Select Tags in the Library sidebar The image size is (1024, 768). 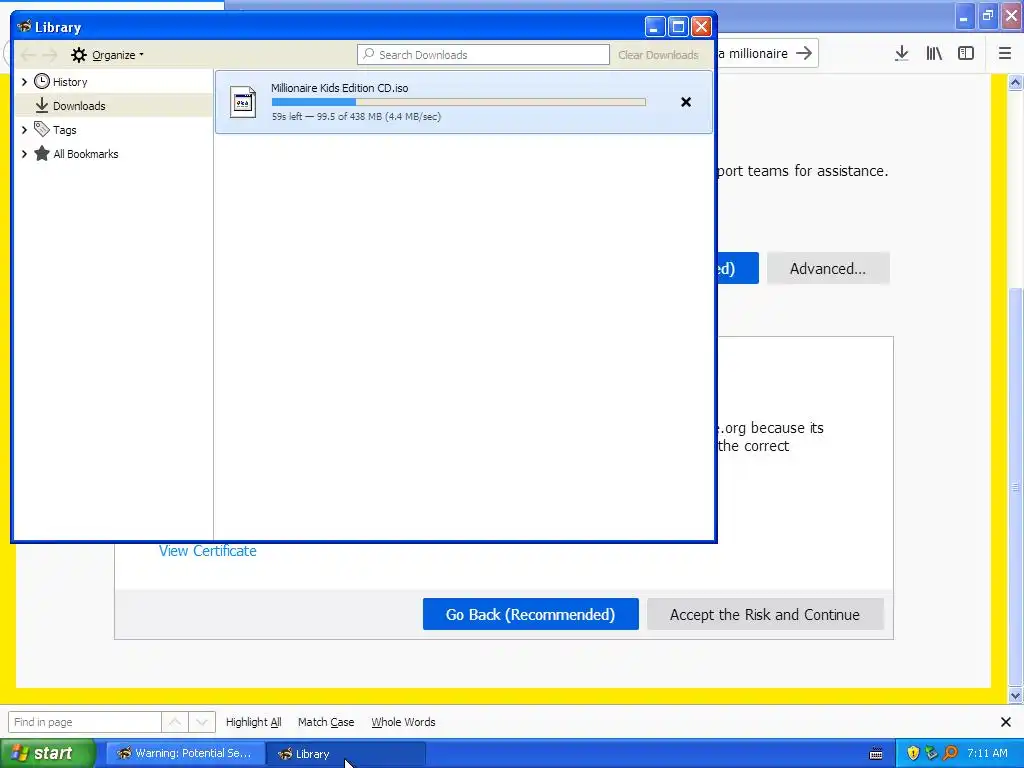[65, 130]
